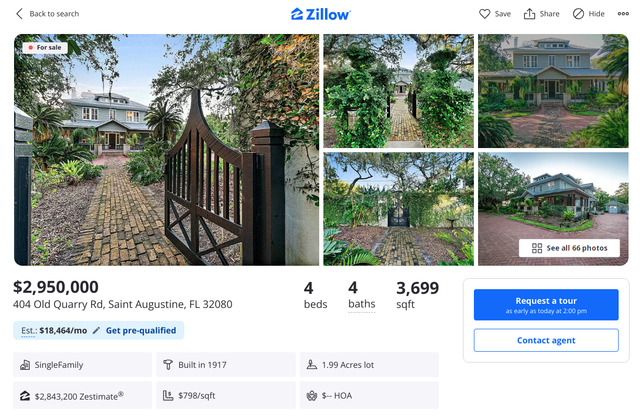The image size is (640, 419).
Task: Click the pencil edit icon beside estimate
Action: coord(97,330)
